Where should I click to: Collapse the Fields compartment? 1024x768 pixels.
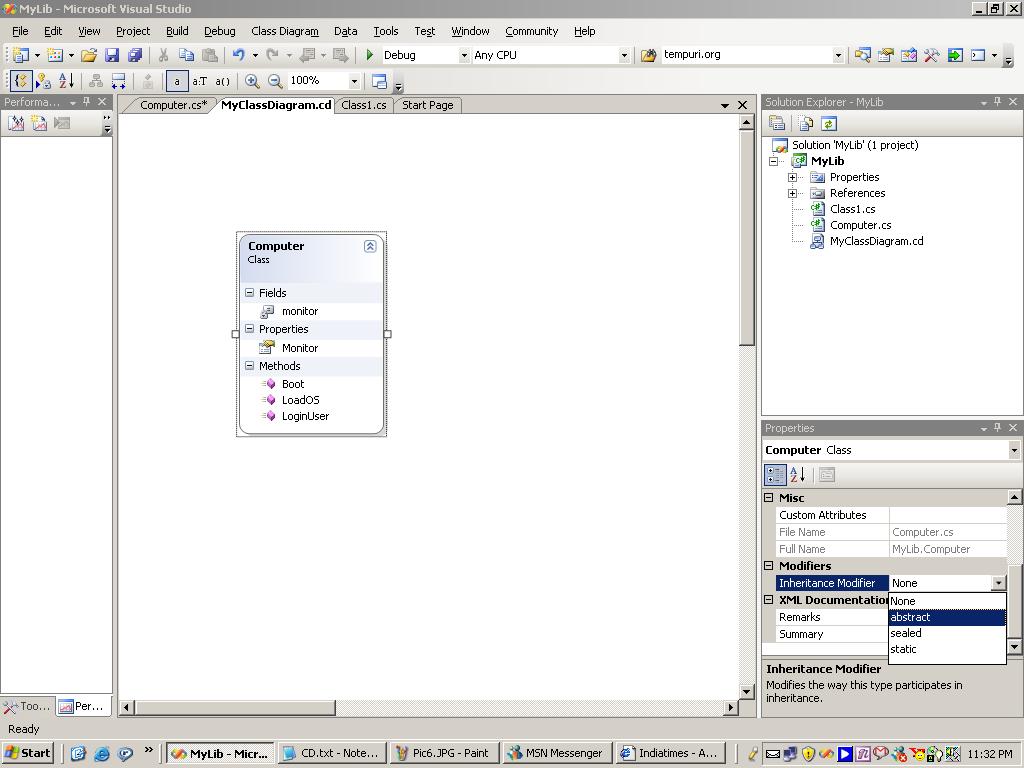pyautogui.click(x=249, y=293)
